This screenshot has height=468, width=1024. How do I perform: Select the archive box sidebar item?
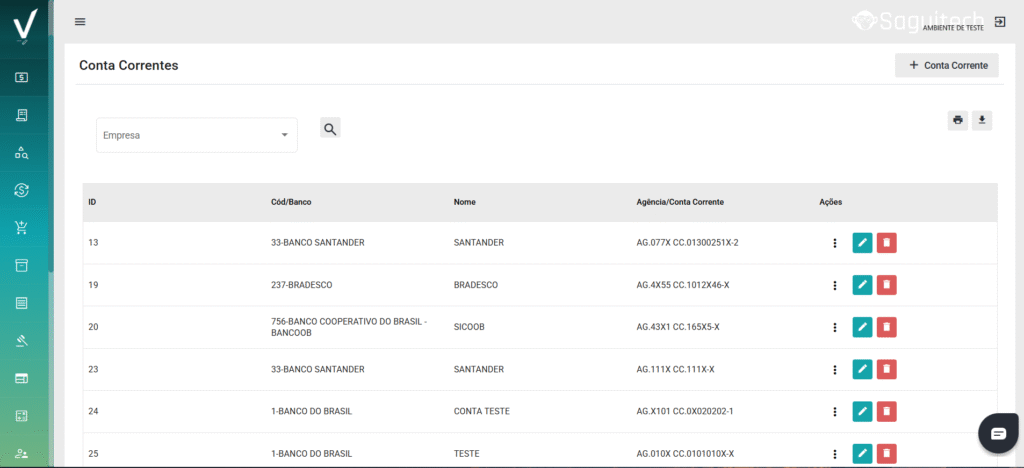[x=22, y=265]
